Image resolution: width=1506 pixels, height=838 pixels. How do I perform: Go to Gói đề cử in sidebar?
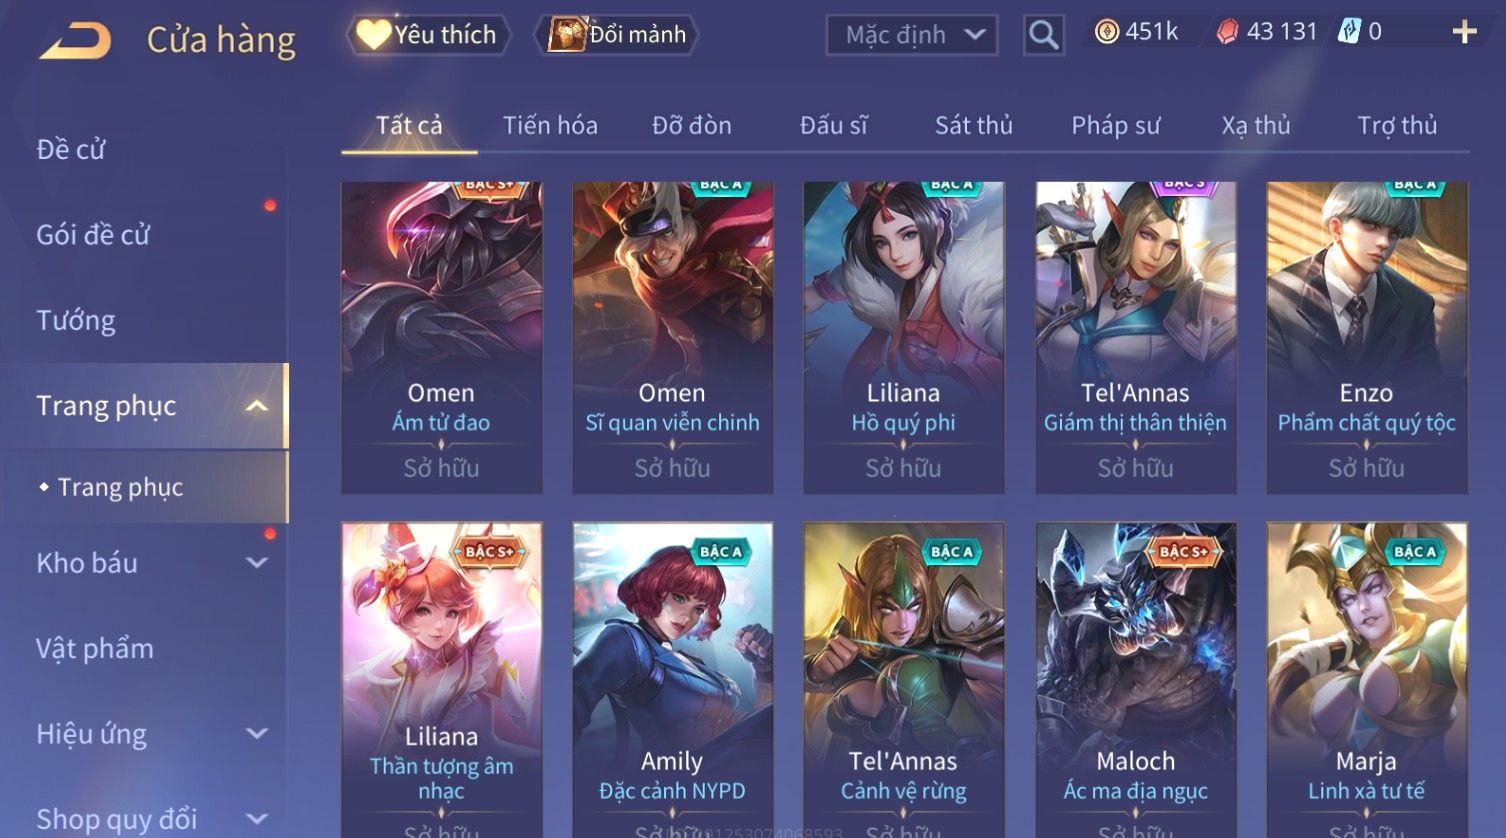click(93, 235)
